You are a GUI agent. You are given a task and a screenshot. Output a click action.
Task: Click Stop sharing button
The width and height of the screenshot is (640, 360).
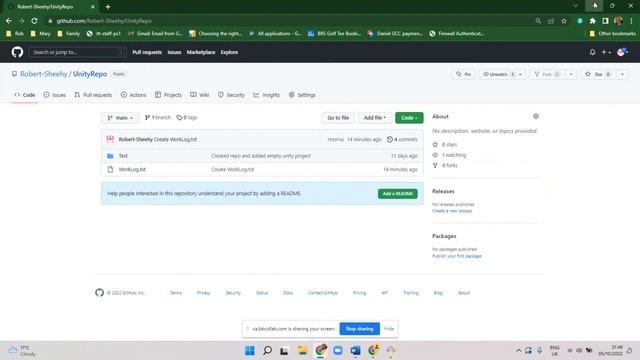359,329
